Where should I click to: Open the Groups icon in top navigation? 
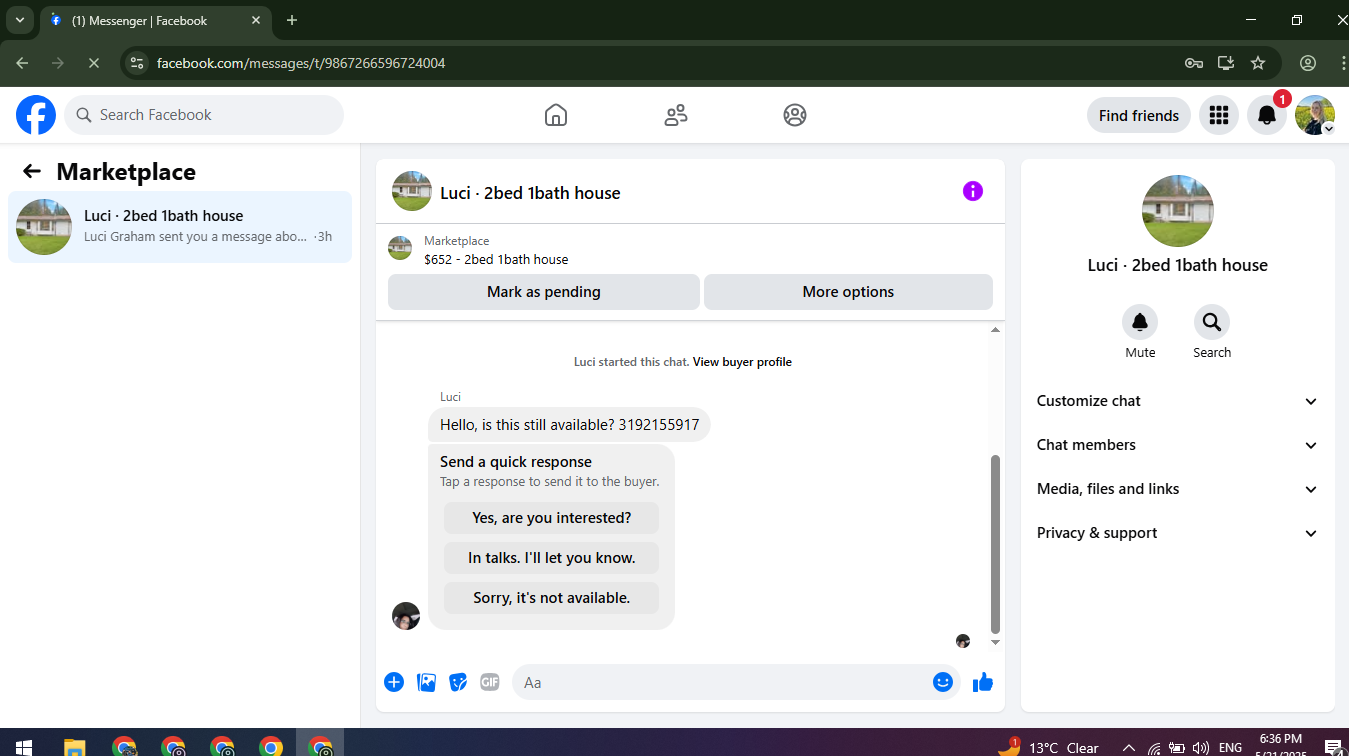795,115
